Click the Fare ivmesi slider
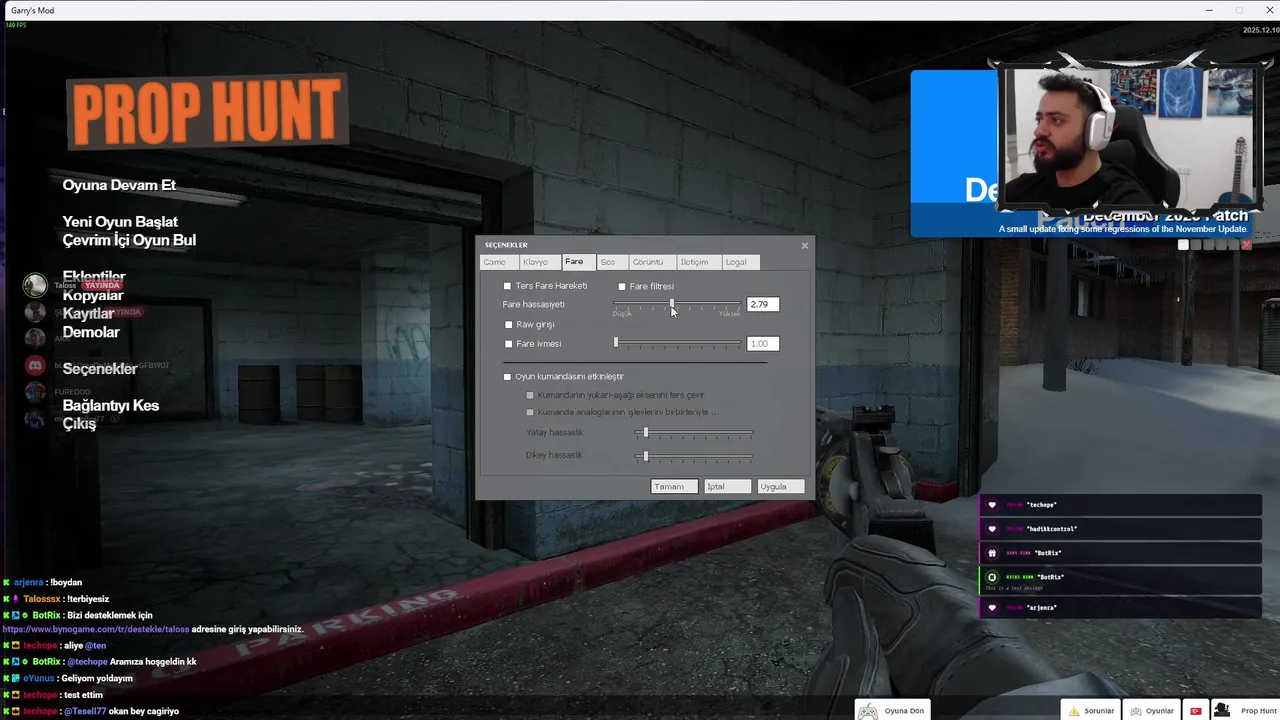This screenshot has height=720, width=1280. coord(678,343)
